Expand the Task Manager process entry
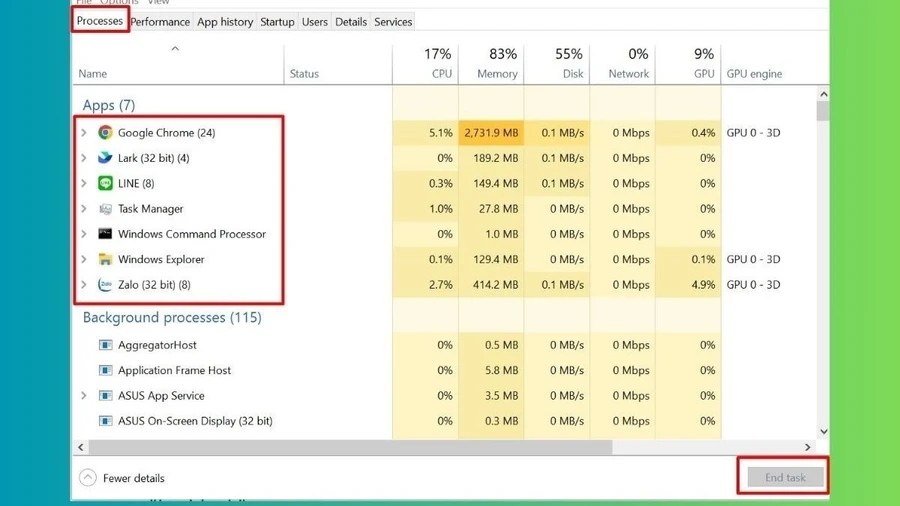Image resolution: width=900 pixels, height=506 pixels. [84, 209]
